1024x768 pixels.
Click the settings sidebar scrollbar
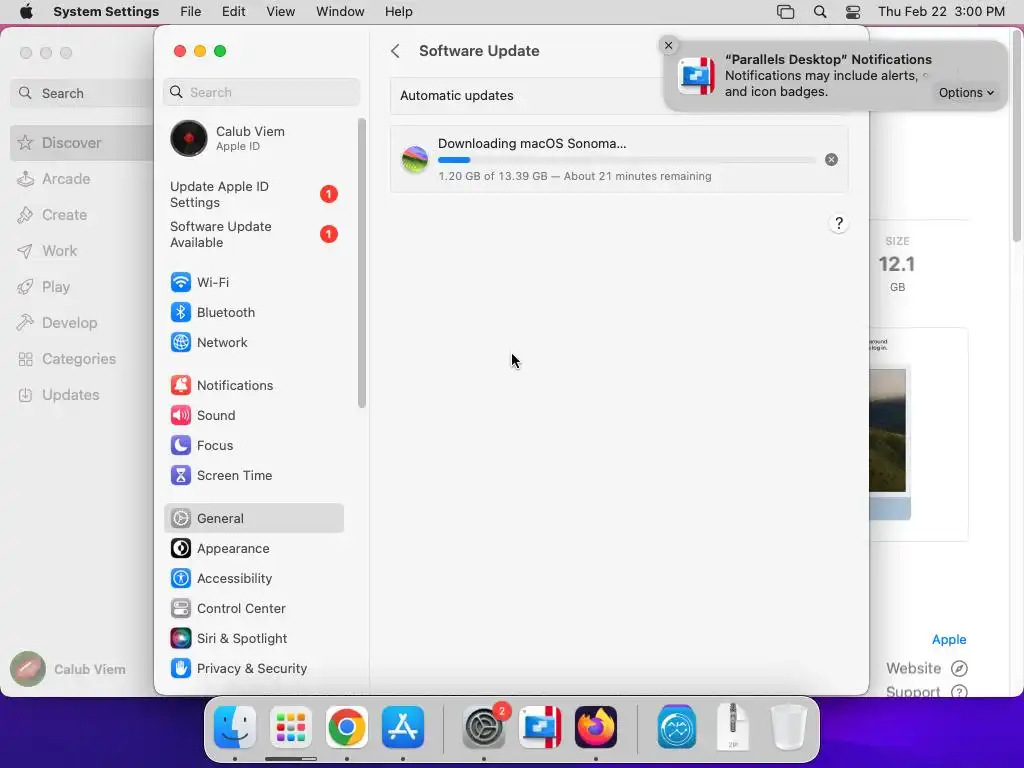(362, 263)
